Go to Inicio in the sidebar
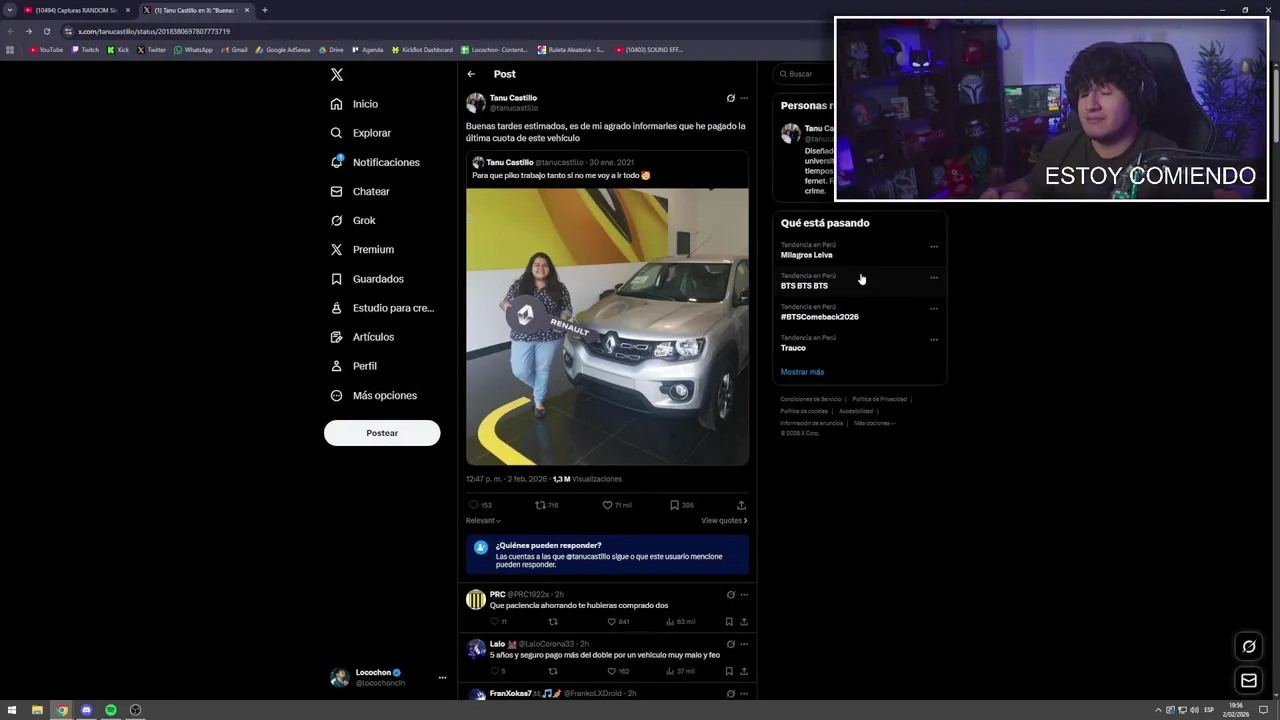This screenshot has height=720, width=1280. (354, 104)
